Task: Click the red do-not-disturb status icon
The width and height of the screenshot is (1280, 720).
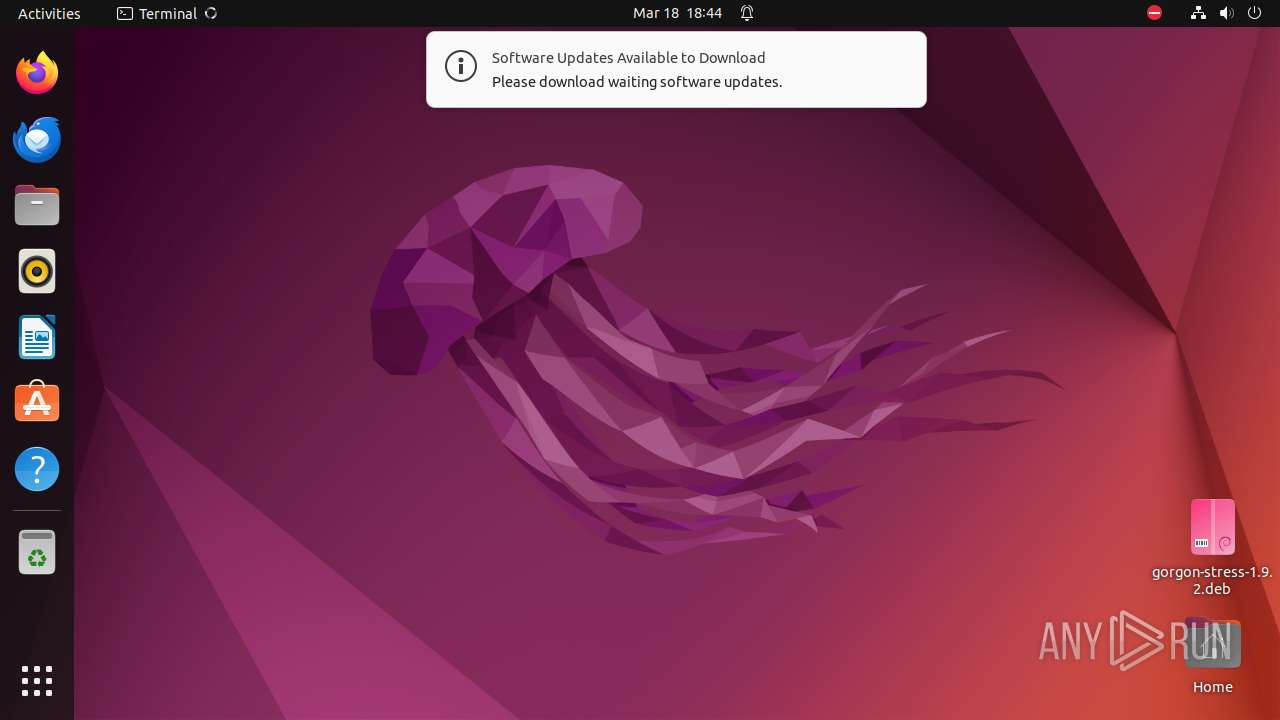Action: [x=1154, y=13]
